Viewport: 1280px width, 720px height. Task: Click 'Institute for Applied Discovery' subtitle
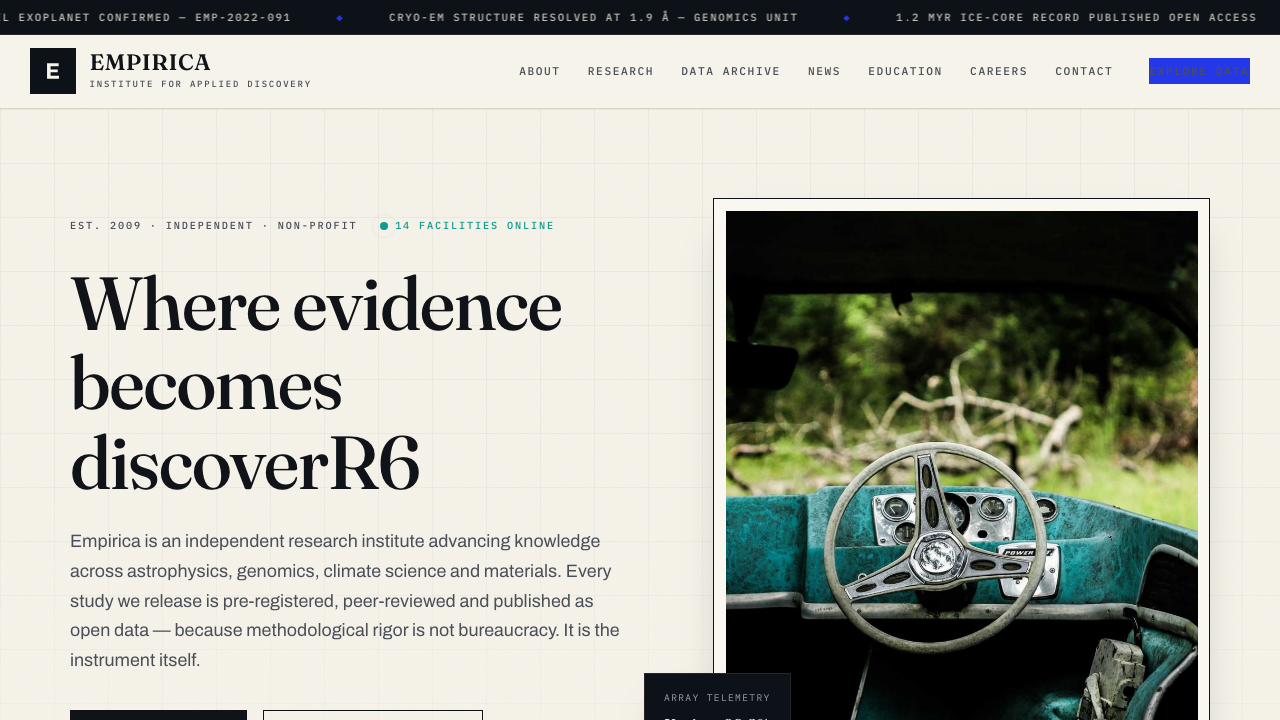pos(200,84)
